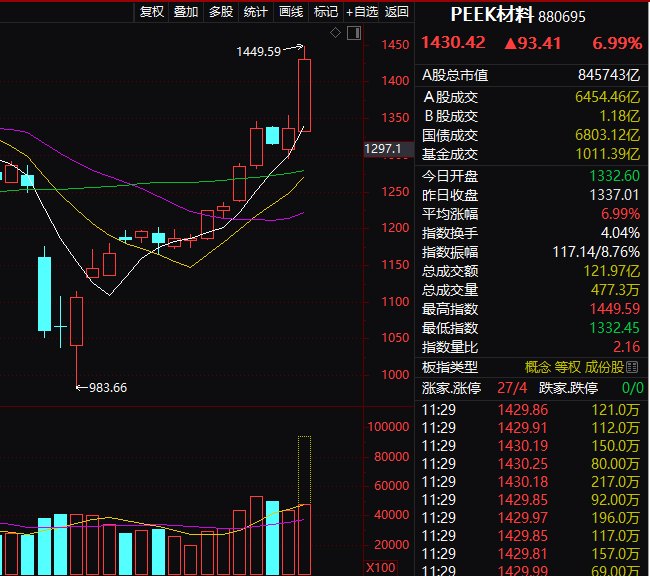Select the 成份股 link
Viewport: 650px width, 576px height.
[604, 367]
